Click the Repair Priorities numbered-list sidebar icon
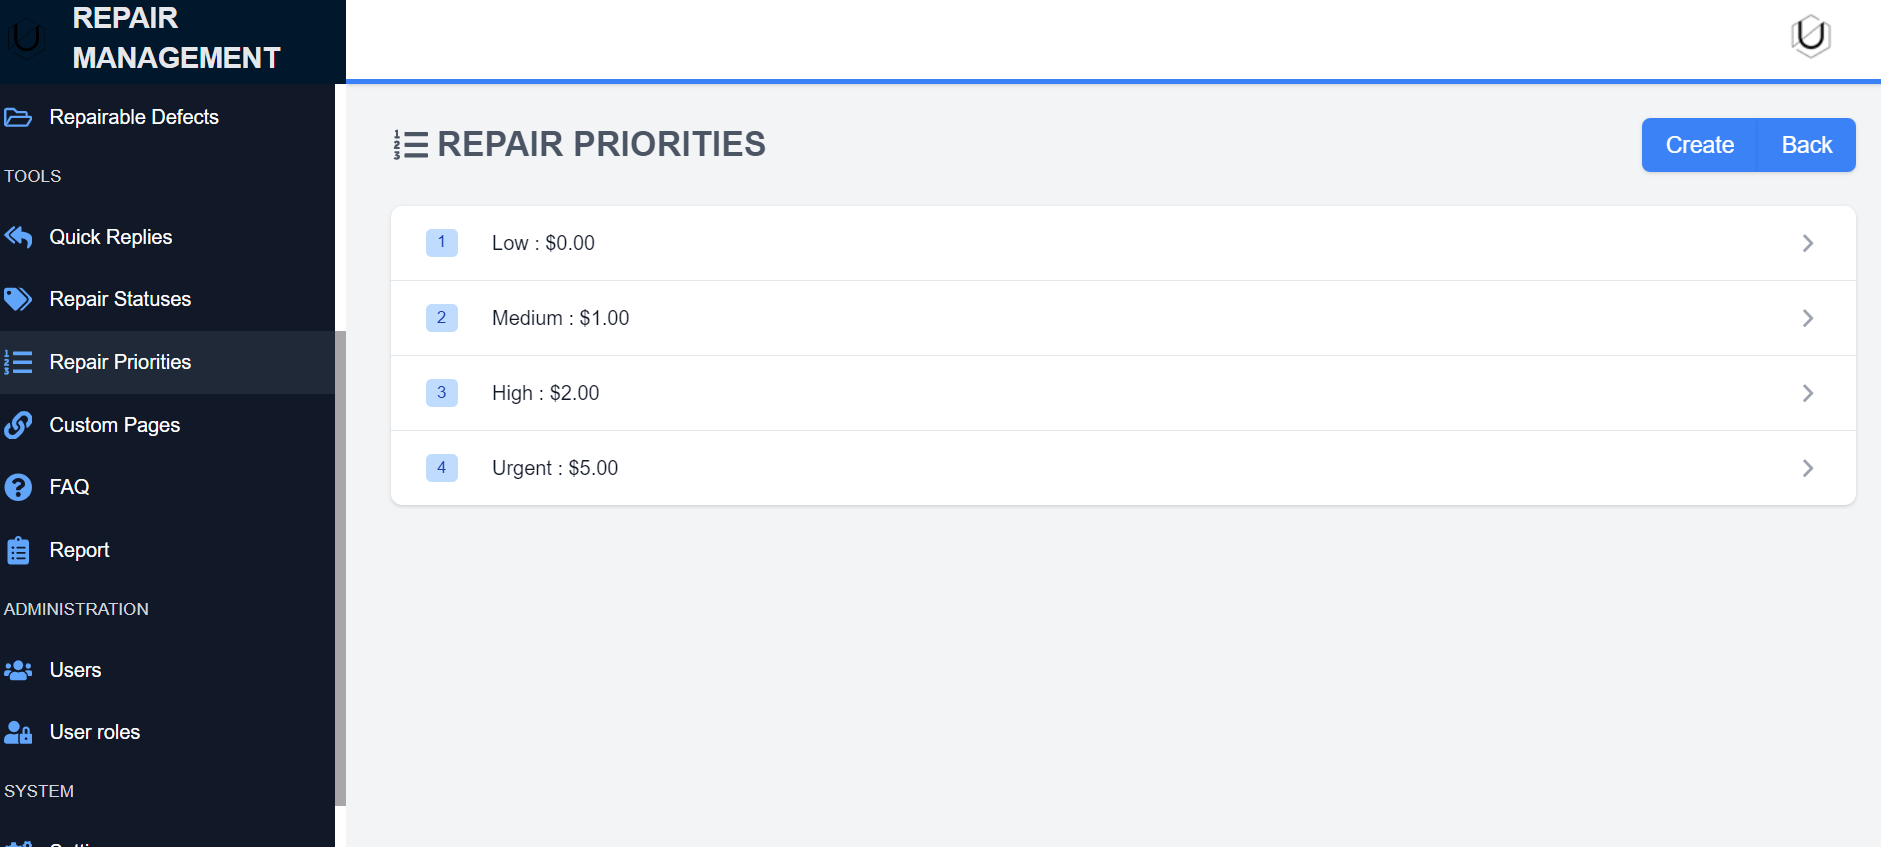 (18, 362)
